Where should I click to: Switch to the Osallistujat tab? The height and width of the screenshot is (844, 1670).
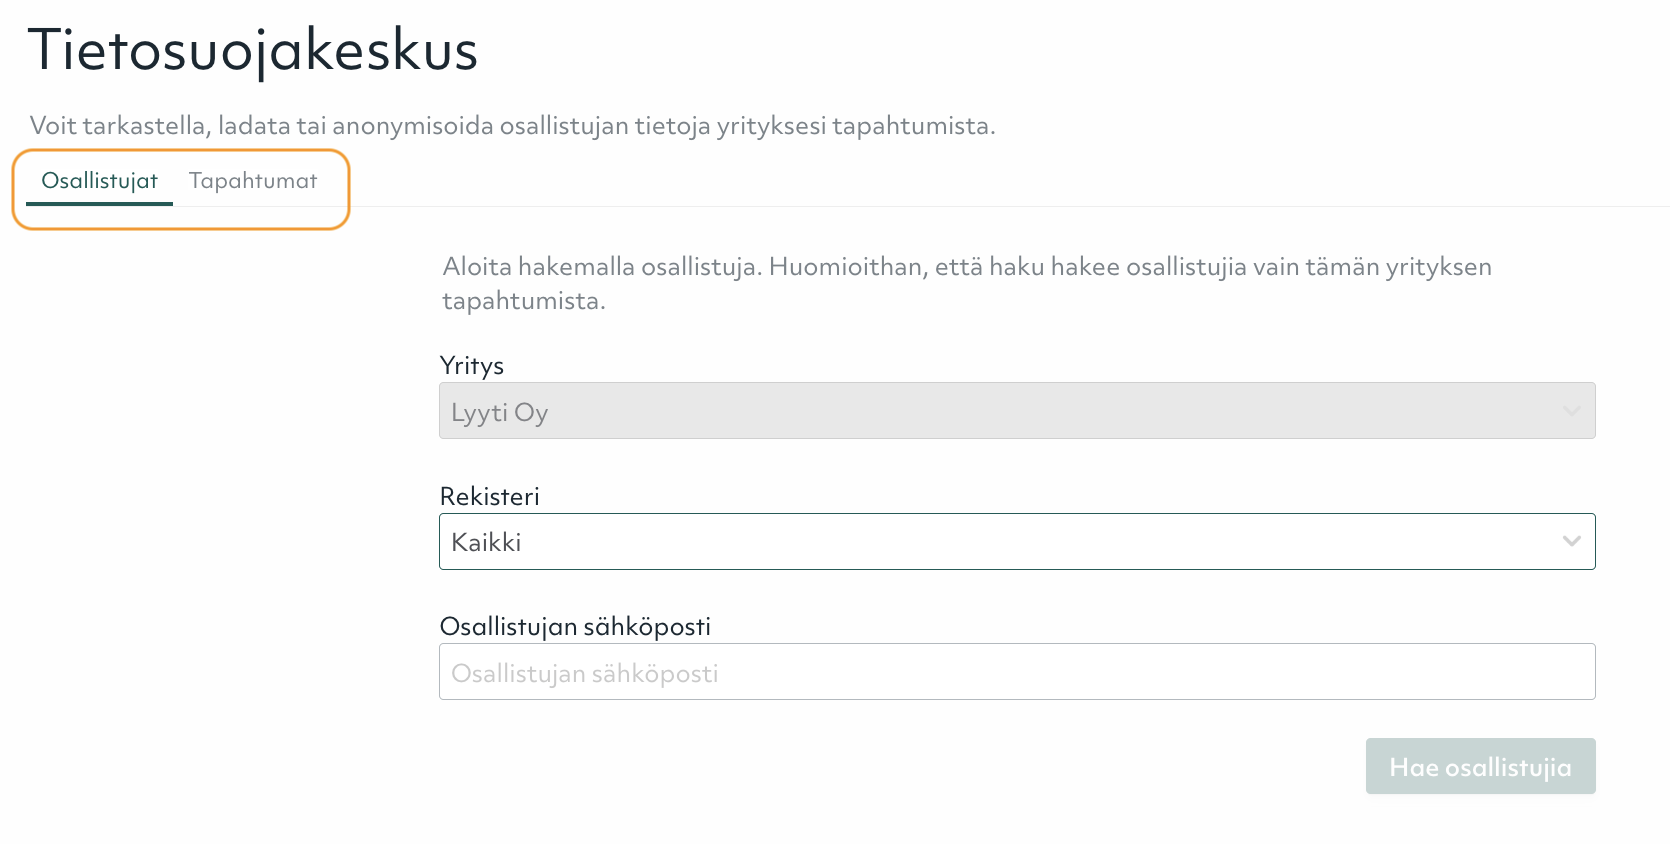tap(99, 181)
